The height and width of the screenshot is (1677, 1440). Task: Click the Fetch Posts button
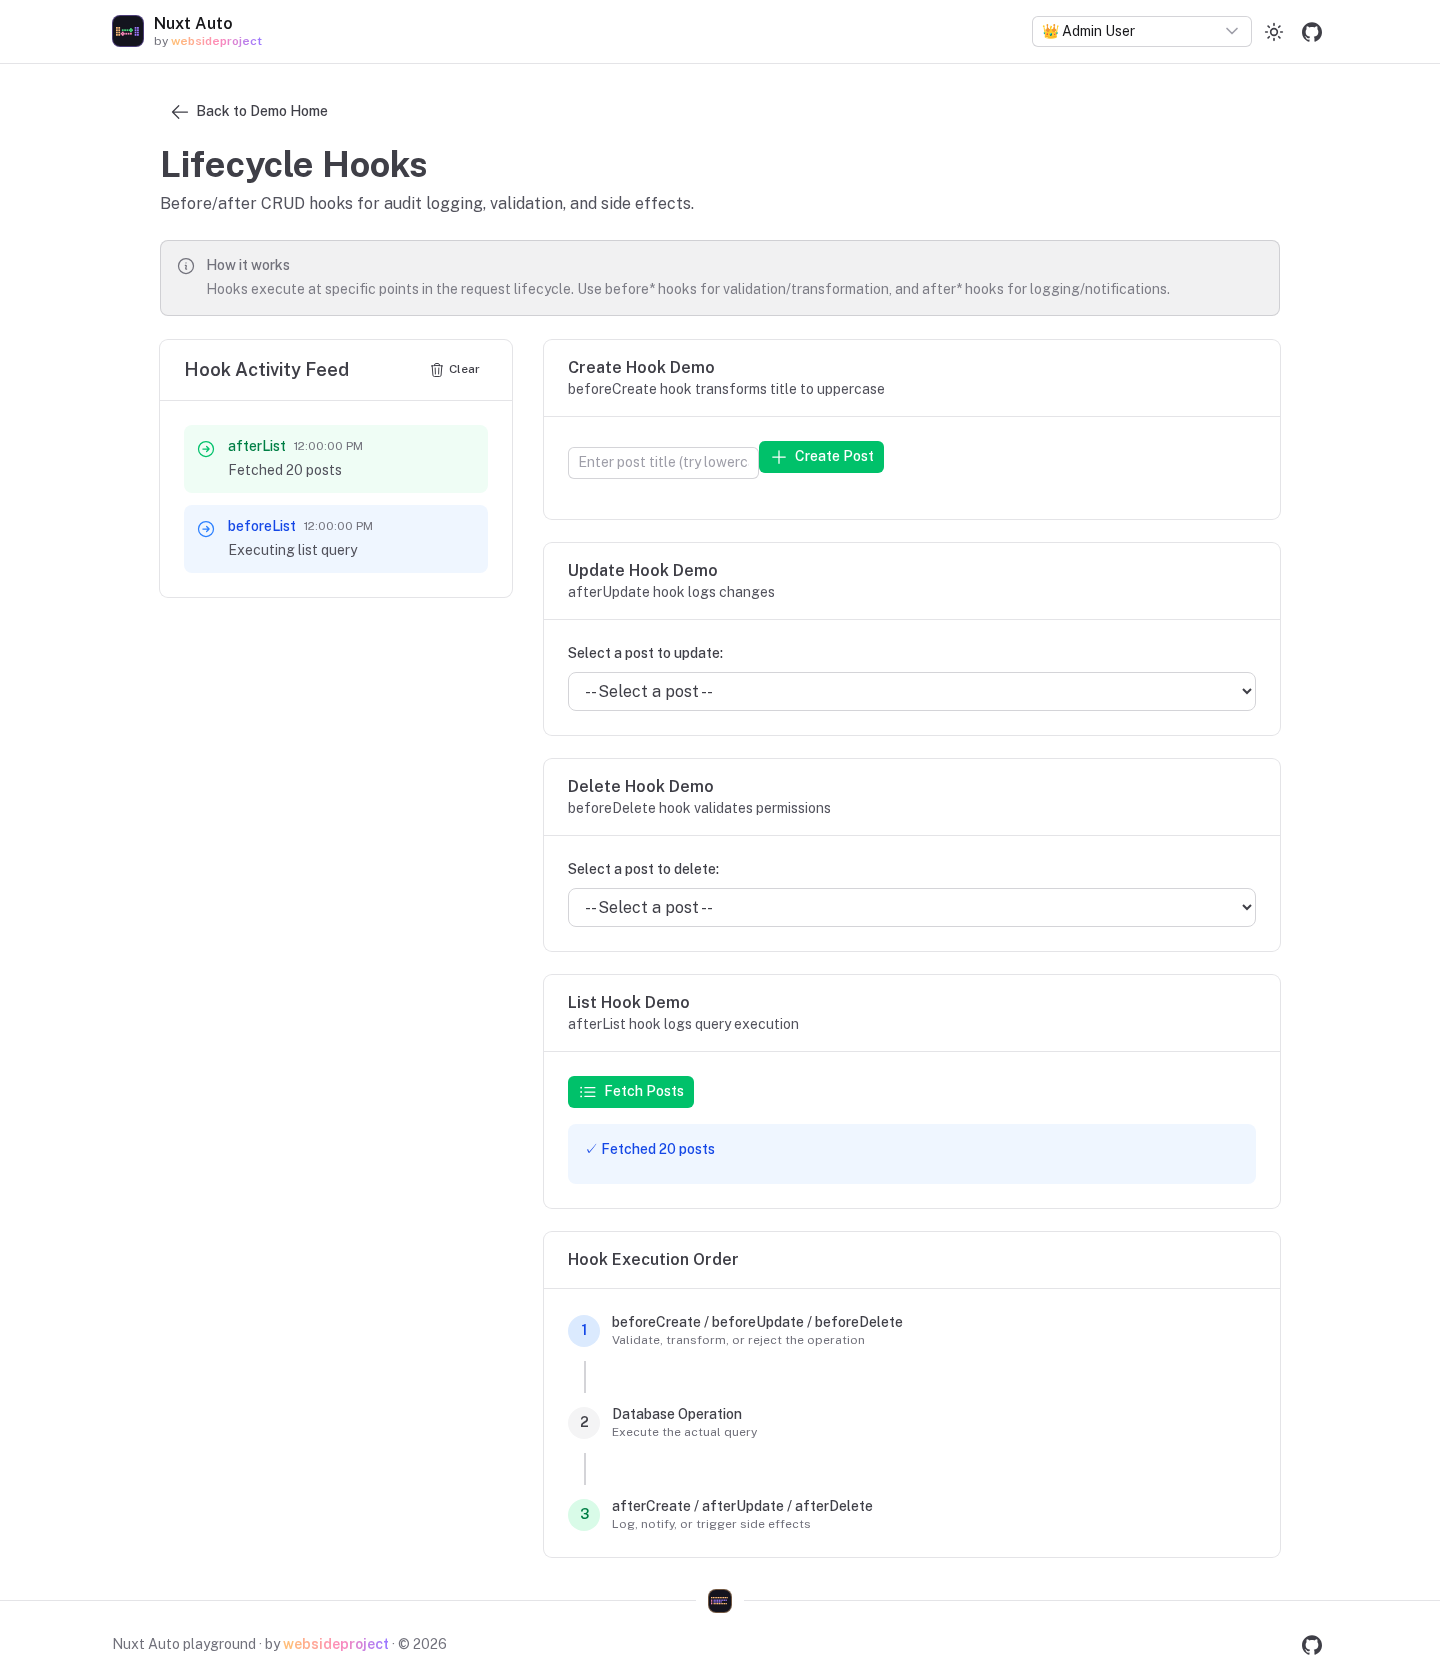point(631,1092)
